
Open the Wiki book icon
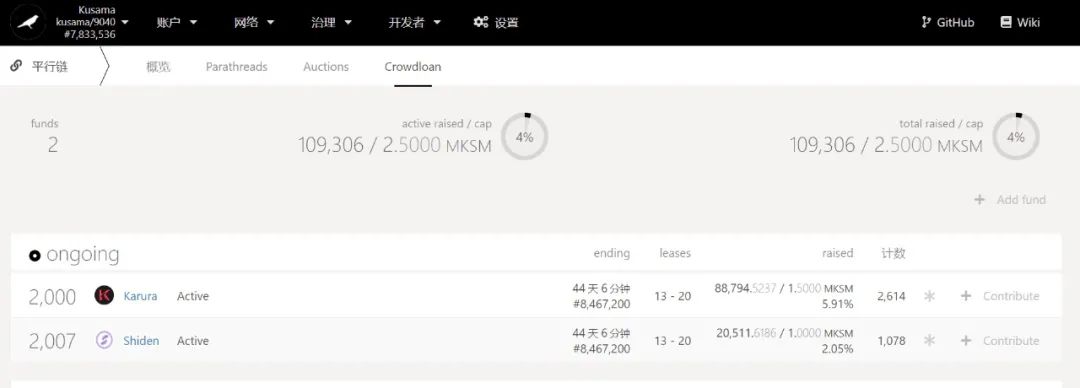tap(1006, 22)
